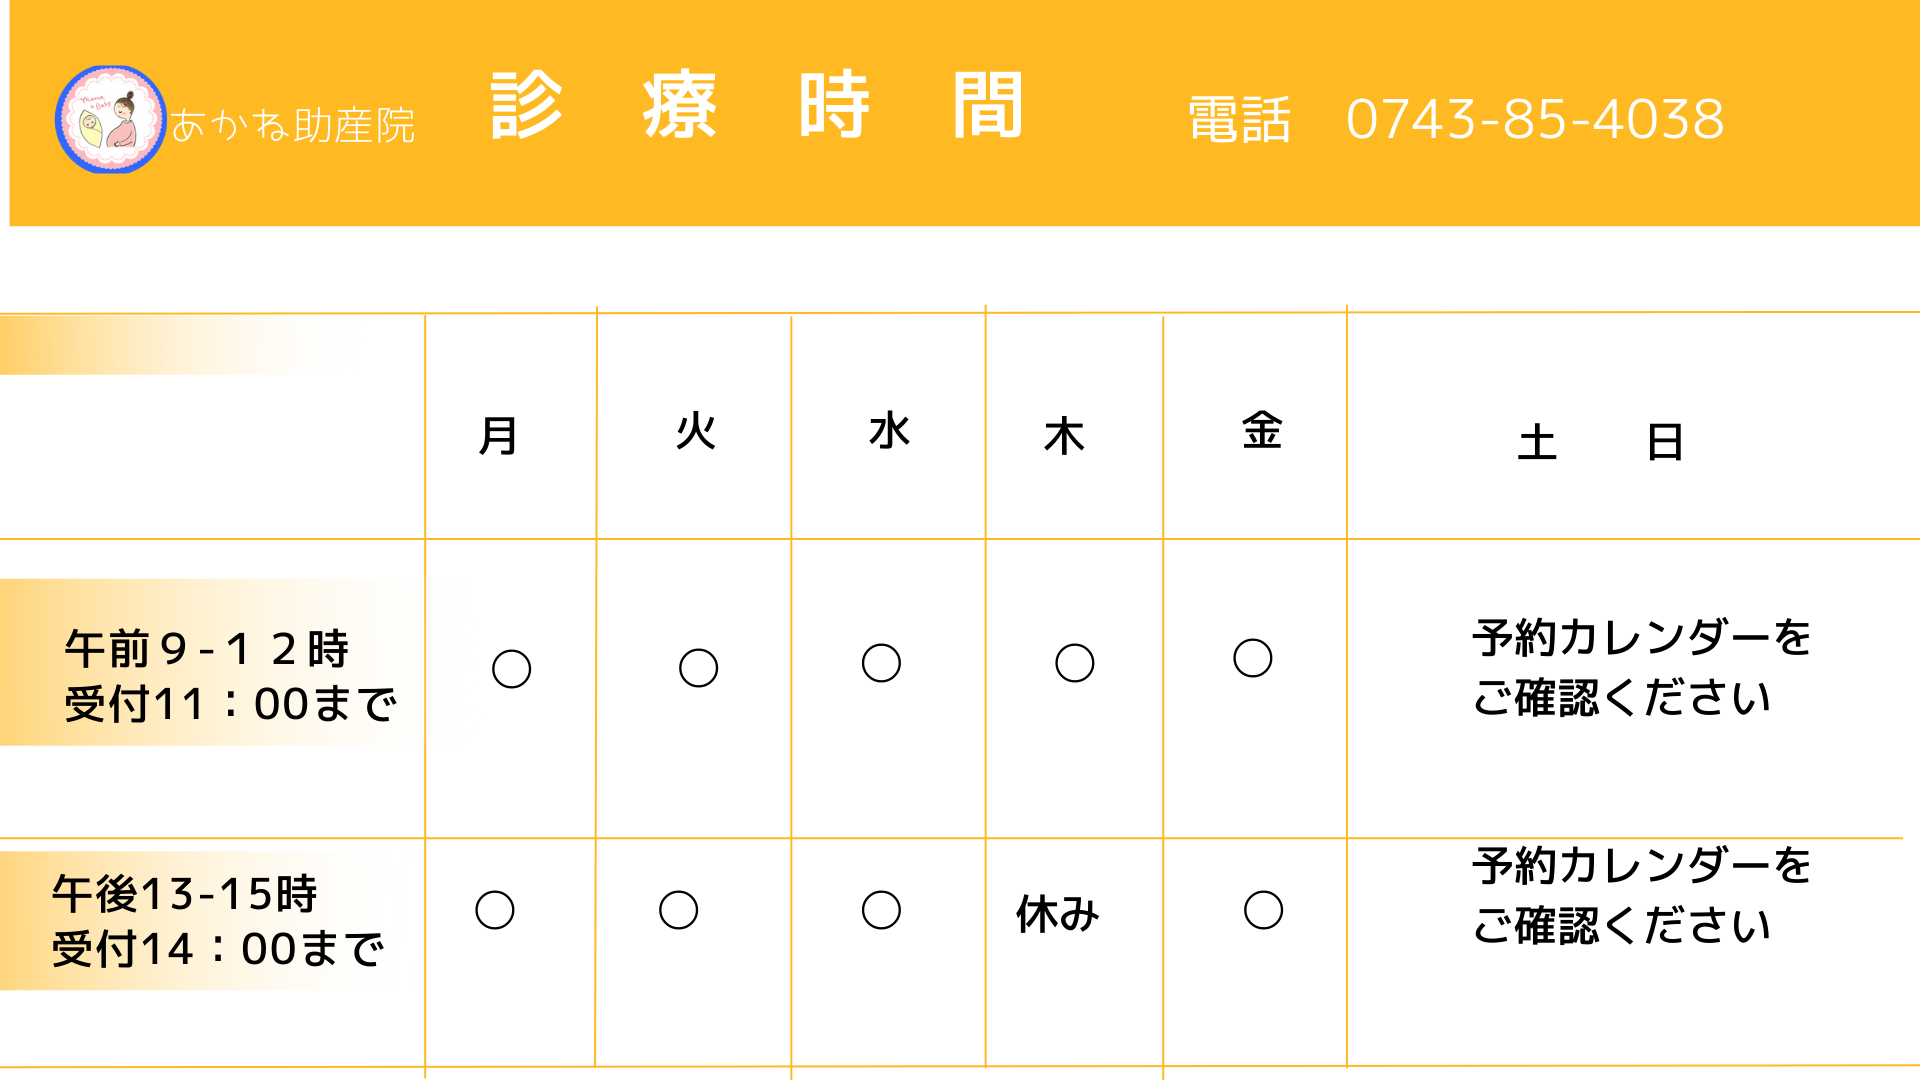This screenshot has width=1920, height=1080.
Task: Click the Thursday morning circle mark
Action: click(1075, 663)
